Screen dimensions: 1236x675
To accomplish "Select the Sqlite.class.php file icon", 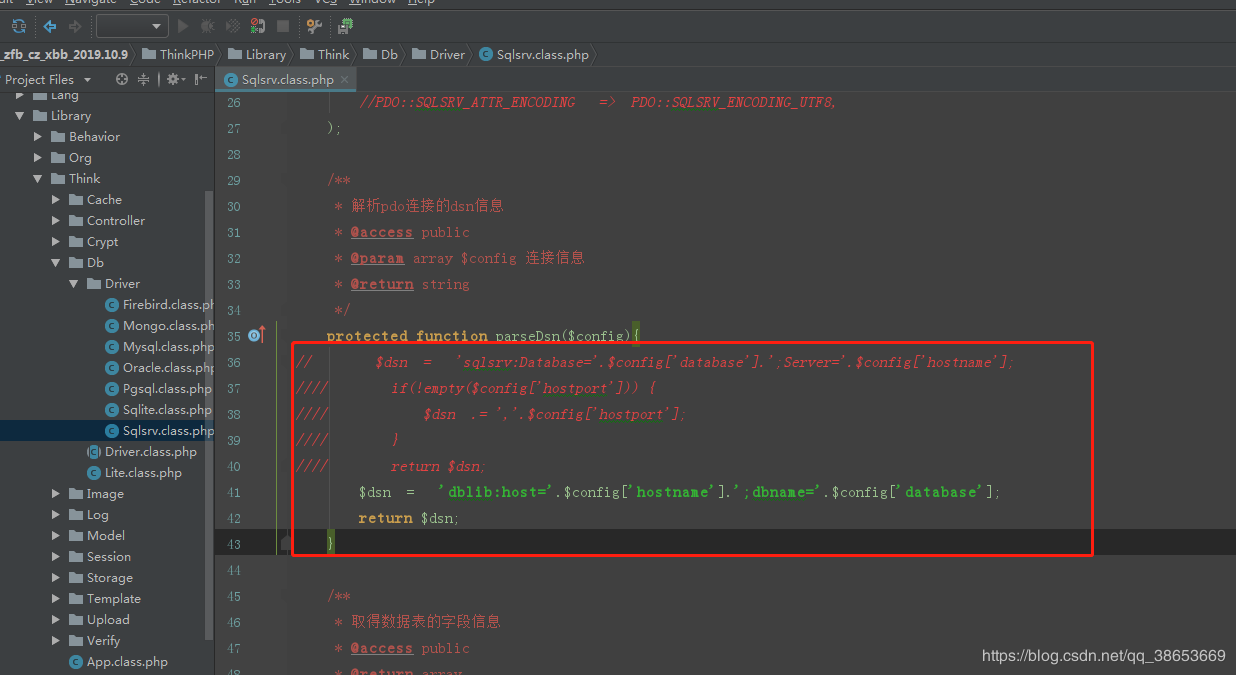I will (x=113, y=410).
